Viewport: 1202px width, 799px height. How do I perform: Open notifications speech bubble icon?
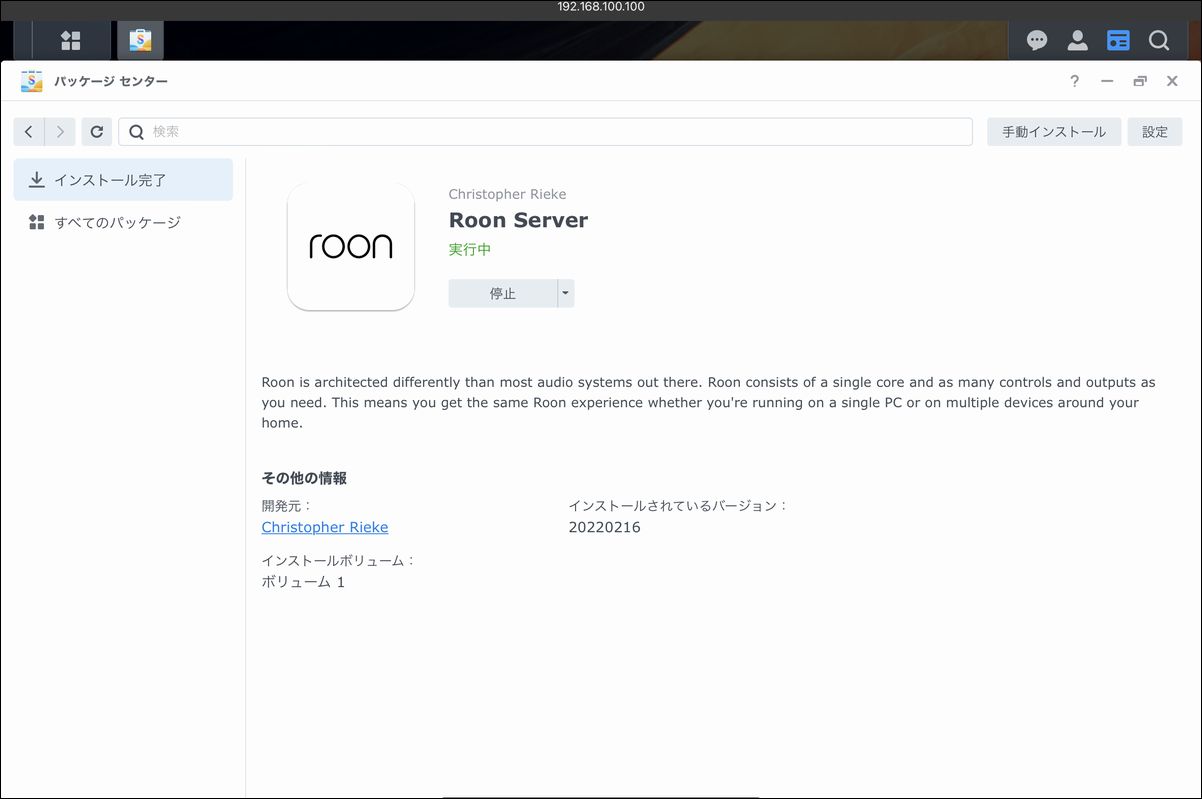(1037, 40)
